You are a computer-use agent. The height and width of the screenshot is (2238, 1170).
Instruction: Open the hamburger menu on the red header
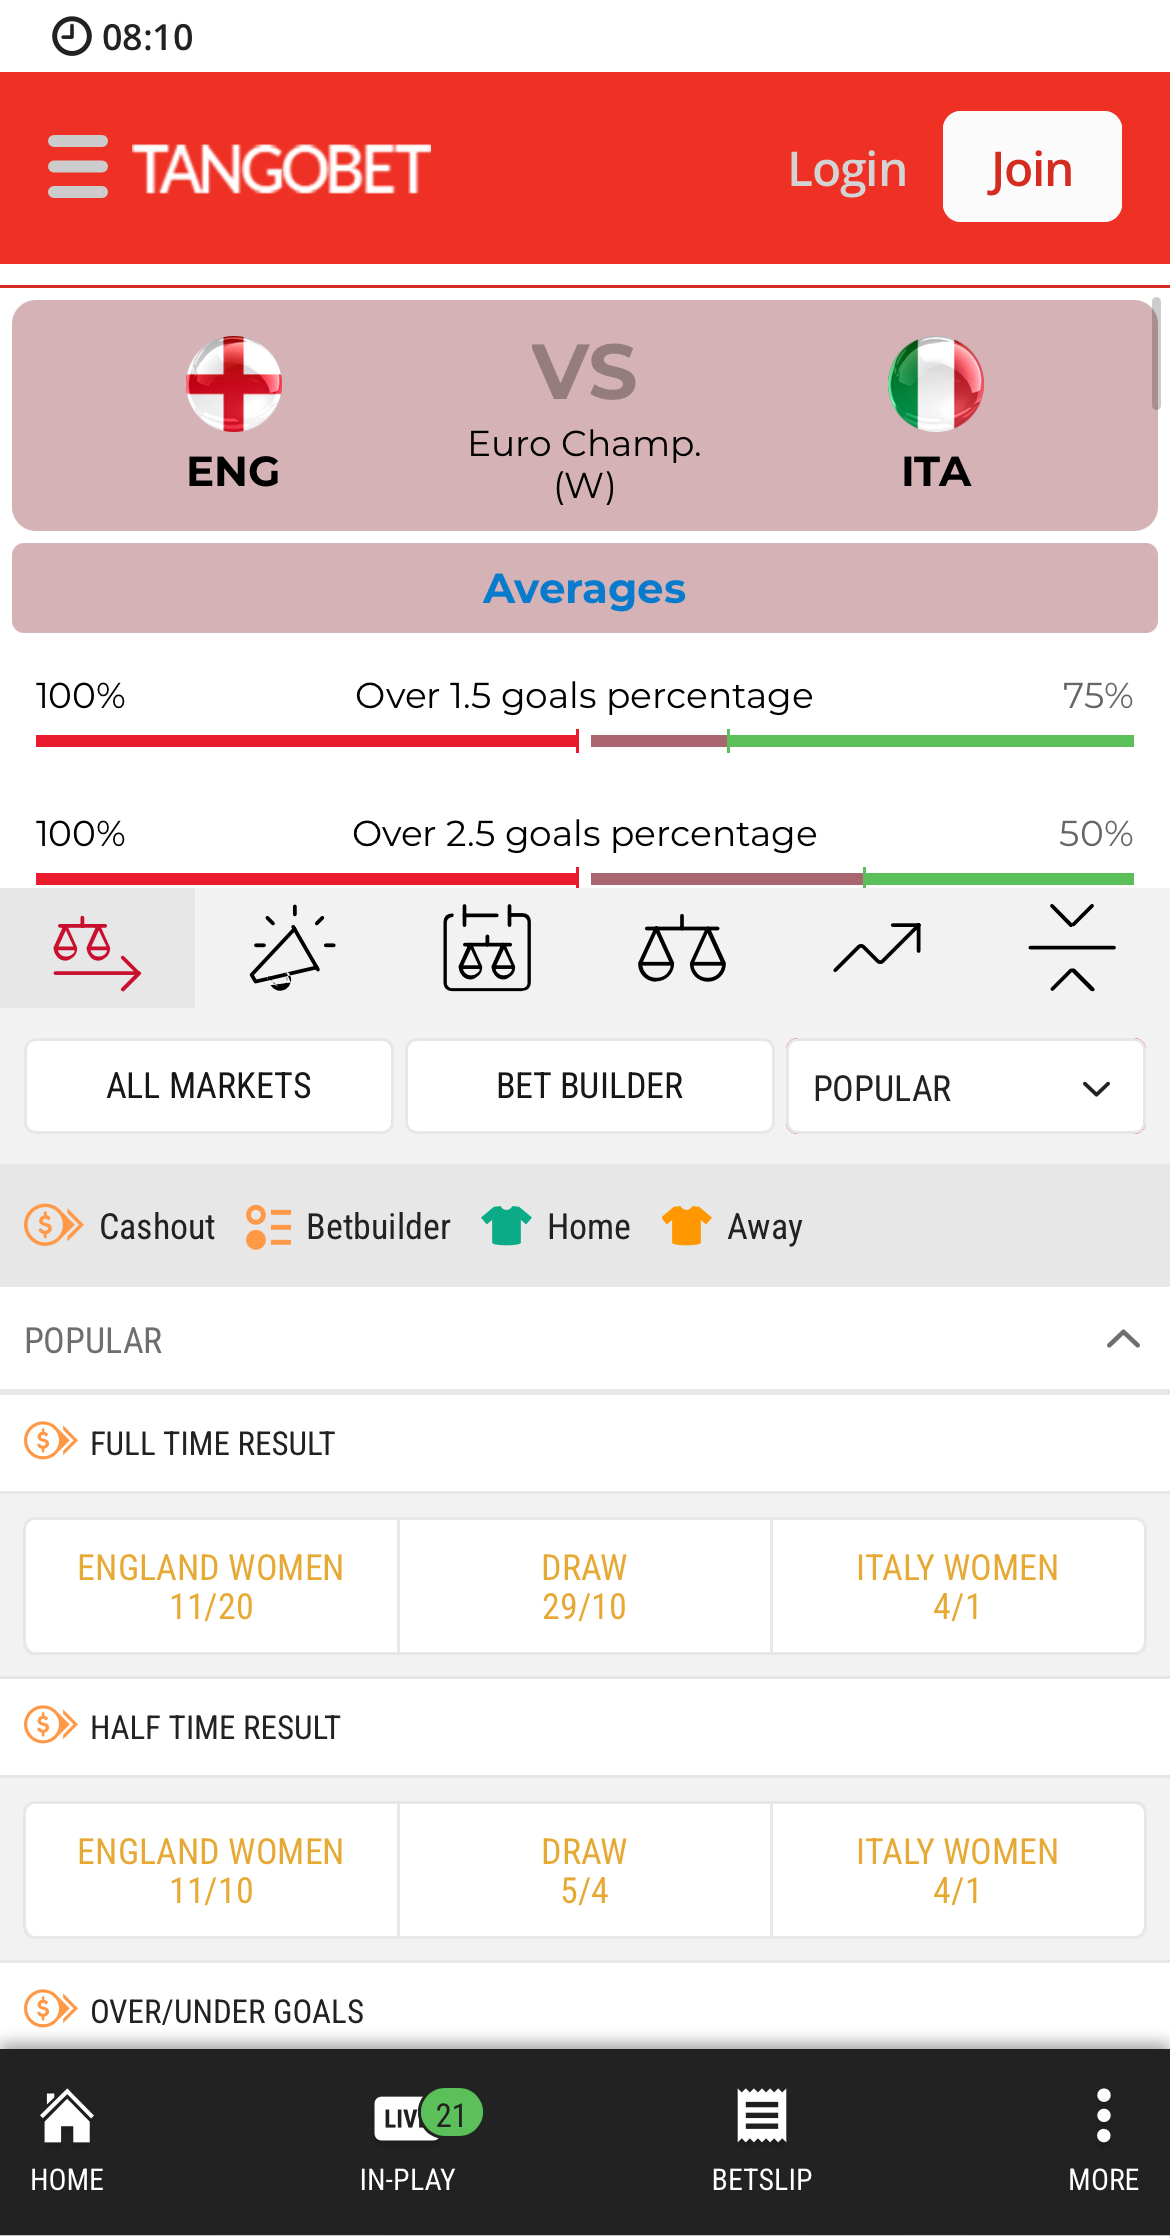[77, 167]
